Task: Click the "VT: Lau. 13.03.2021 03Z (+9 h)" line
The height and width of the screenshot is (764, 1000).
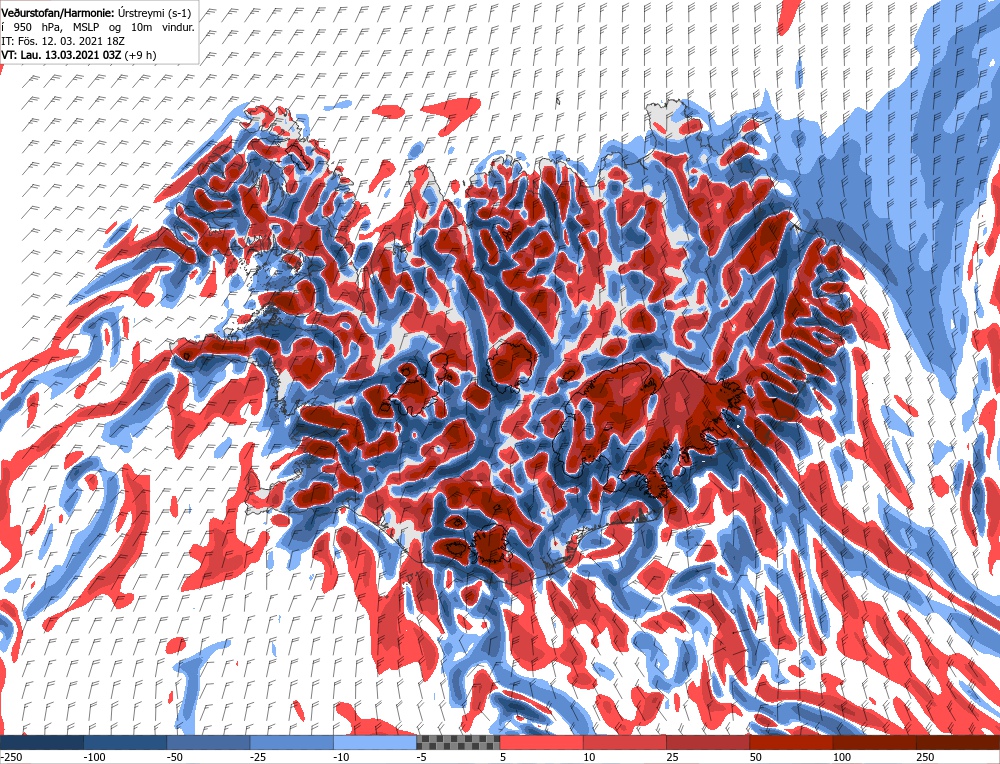Action: coord(79,55)
